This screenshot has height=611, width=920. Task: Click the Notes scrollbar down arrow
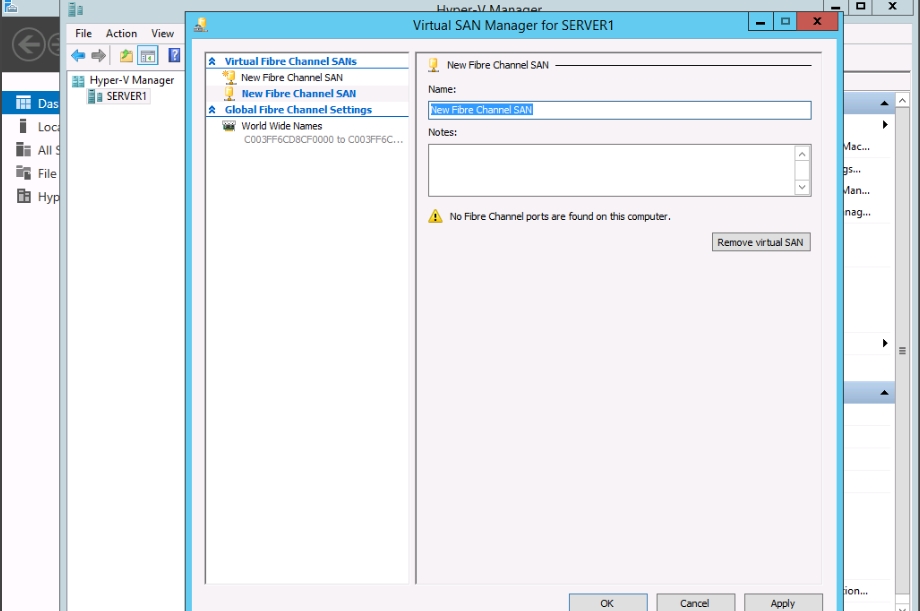pos(802,187)
